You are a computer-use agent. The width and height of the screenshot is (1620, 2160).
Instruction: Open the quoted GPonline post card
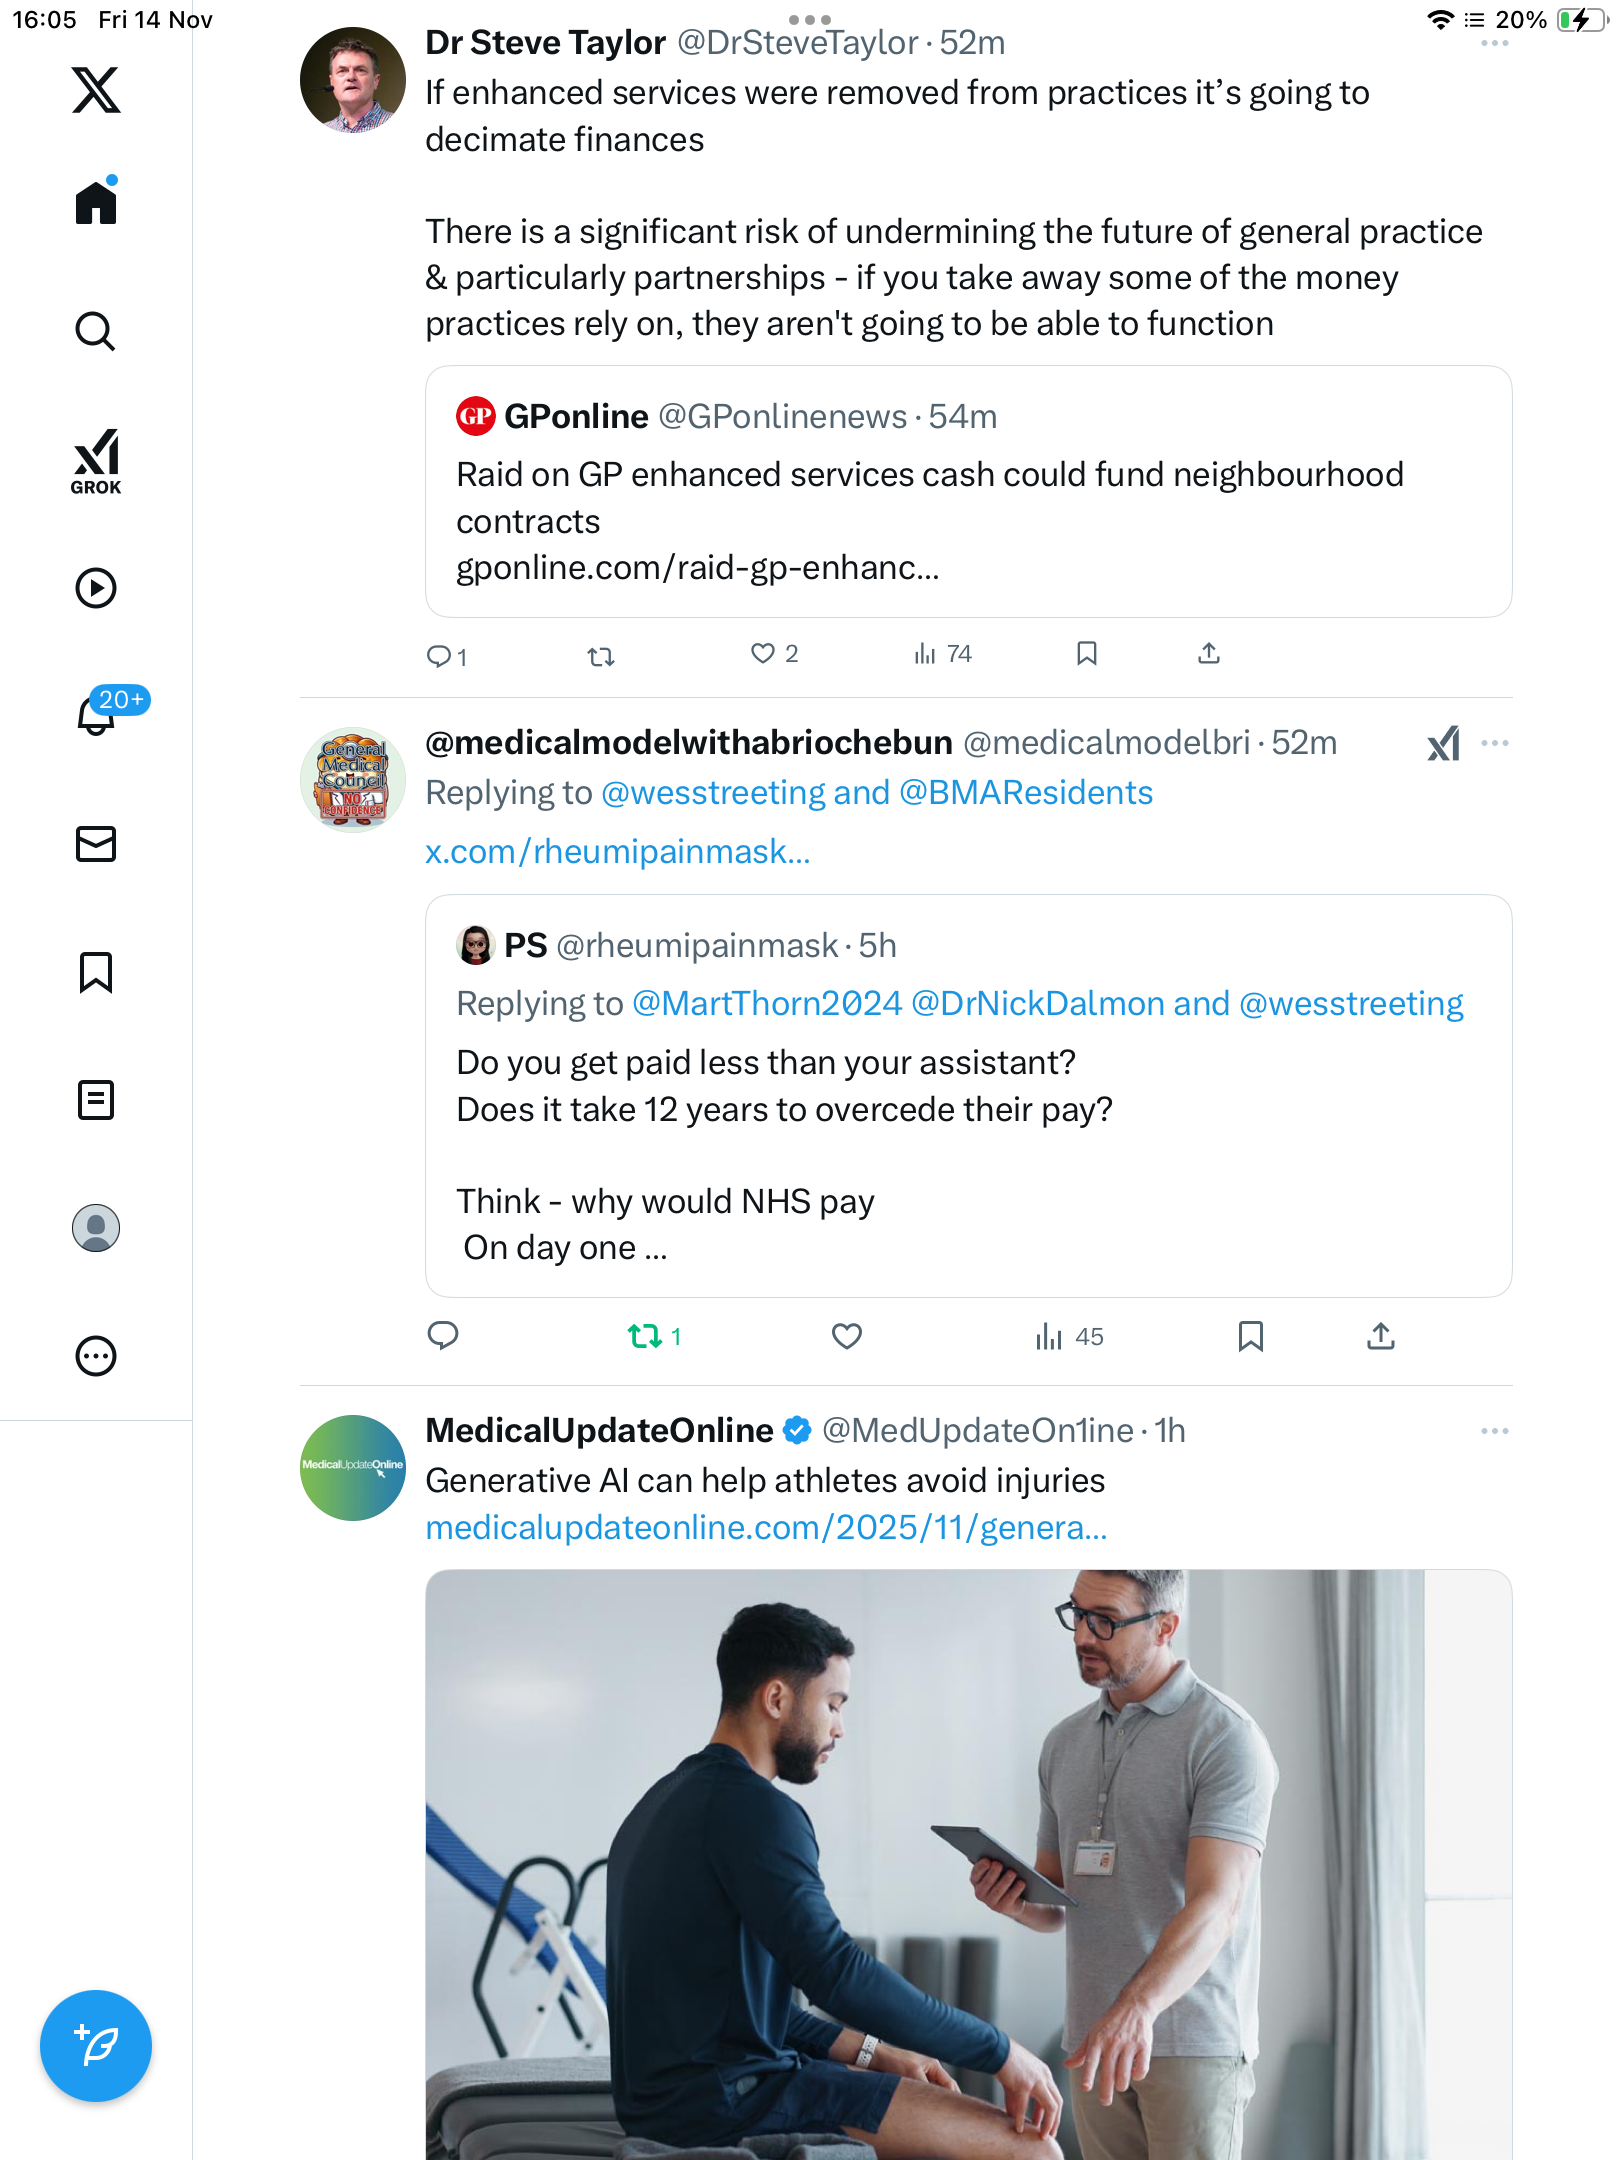pyautogui.click(x=968, y=492)
